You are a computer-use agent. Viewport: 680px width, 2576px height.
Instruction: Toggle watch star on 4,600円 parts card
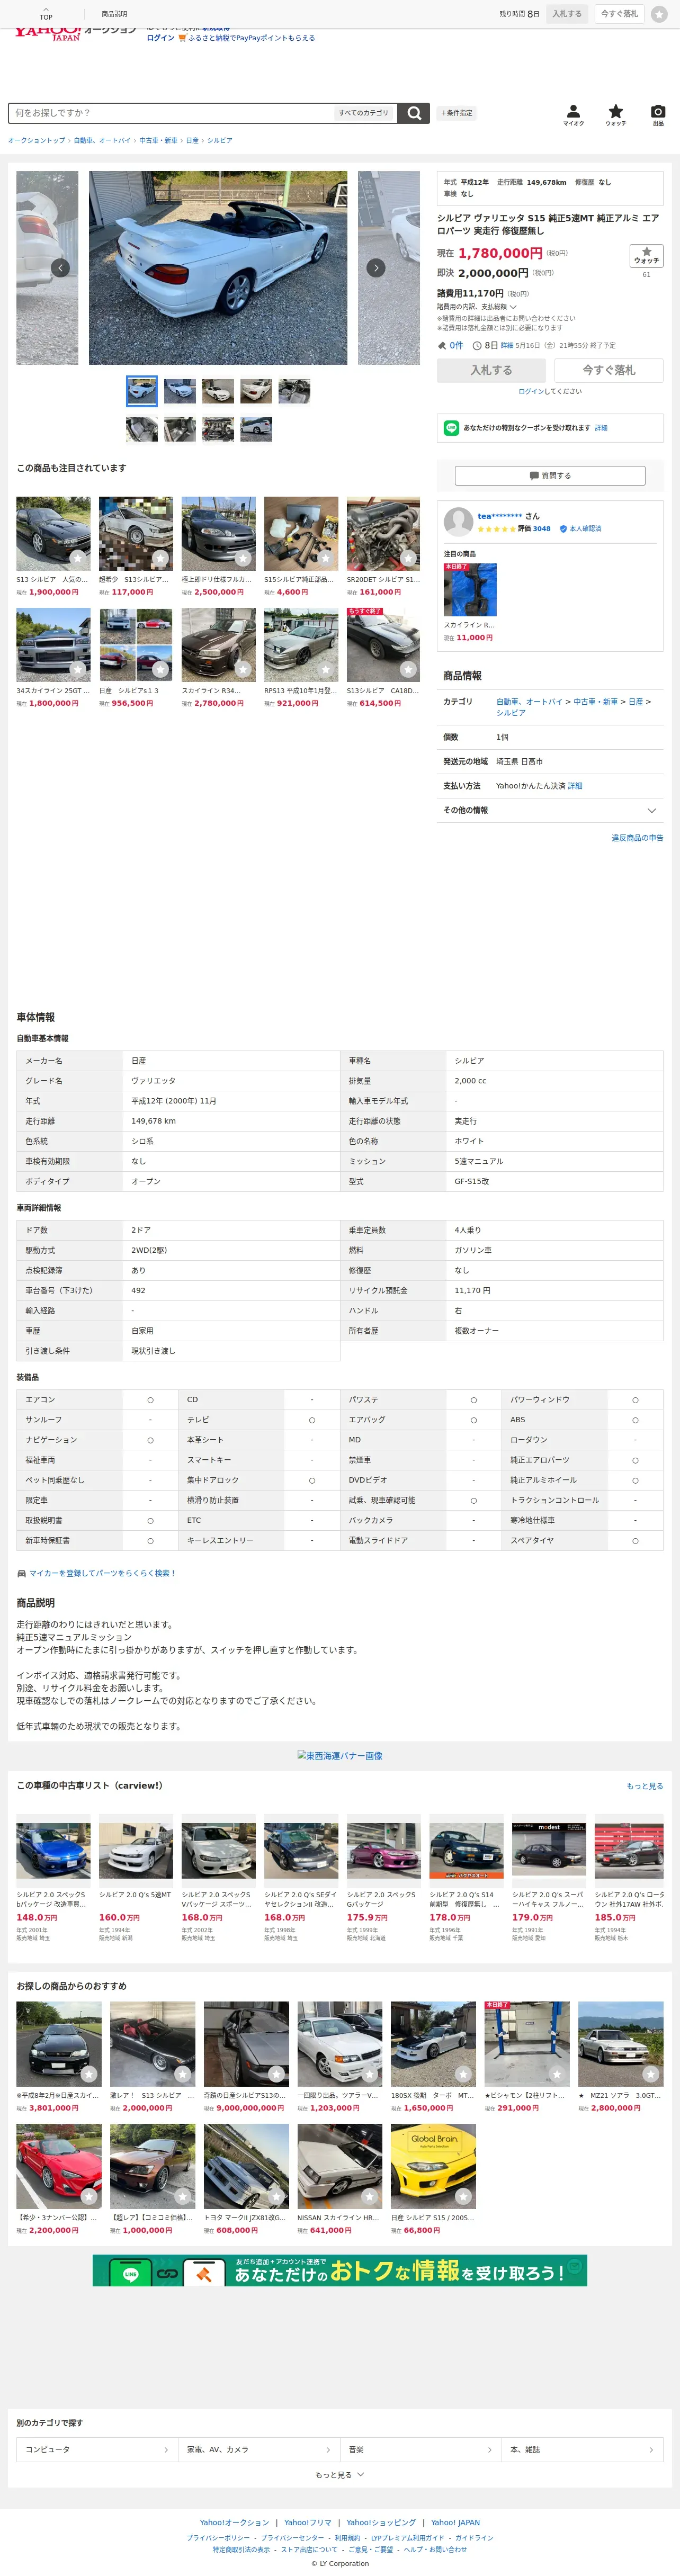click(x=325, y=558)
